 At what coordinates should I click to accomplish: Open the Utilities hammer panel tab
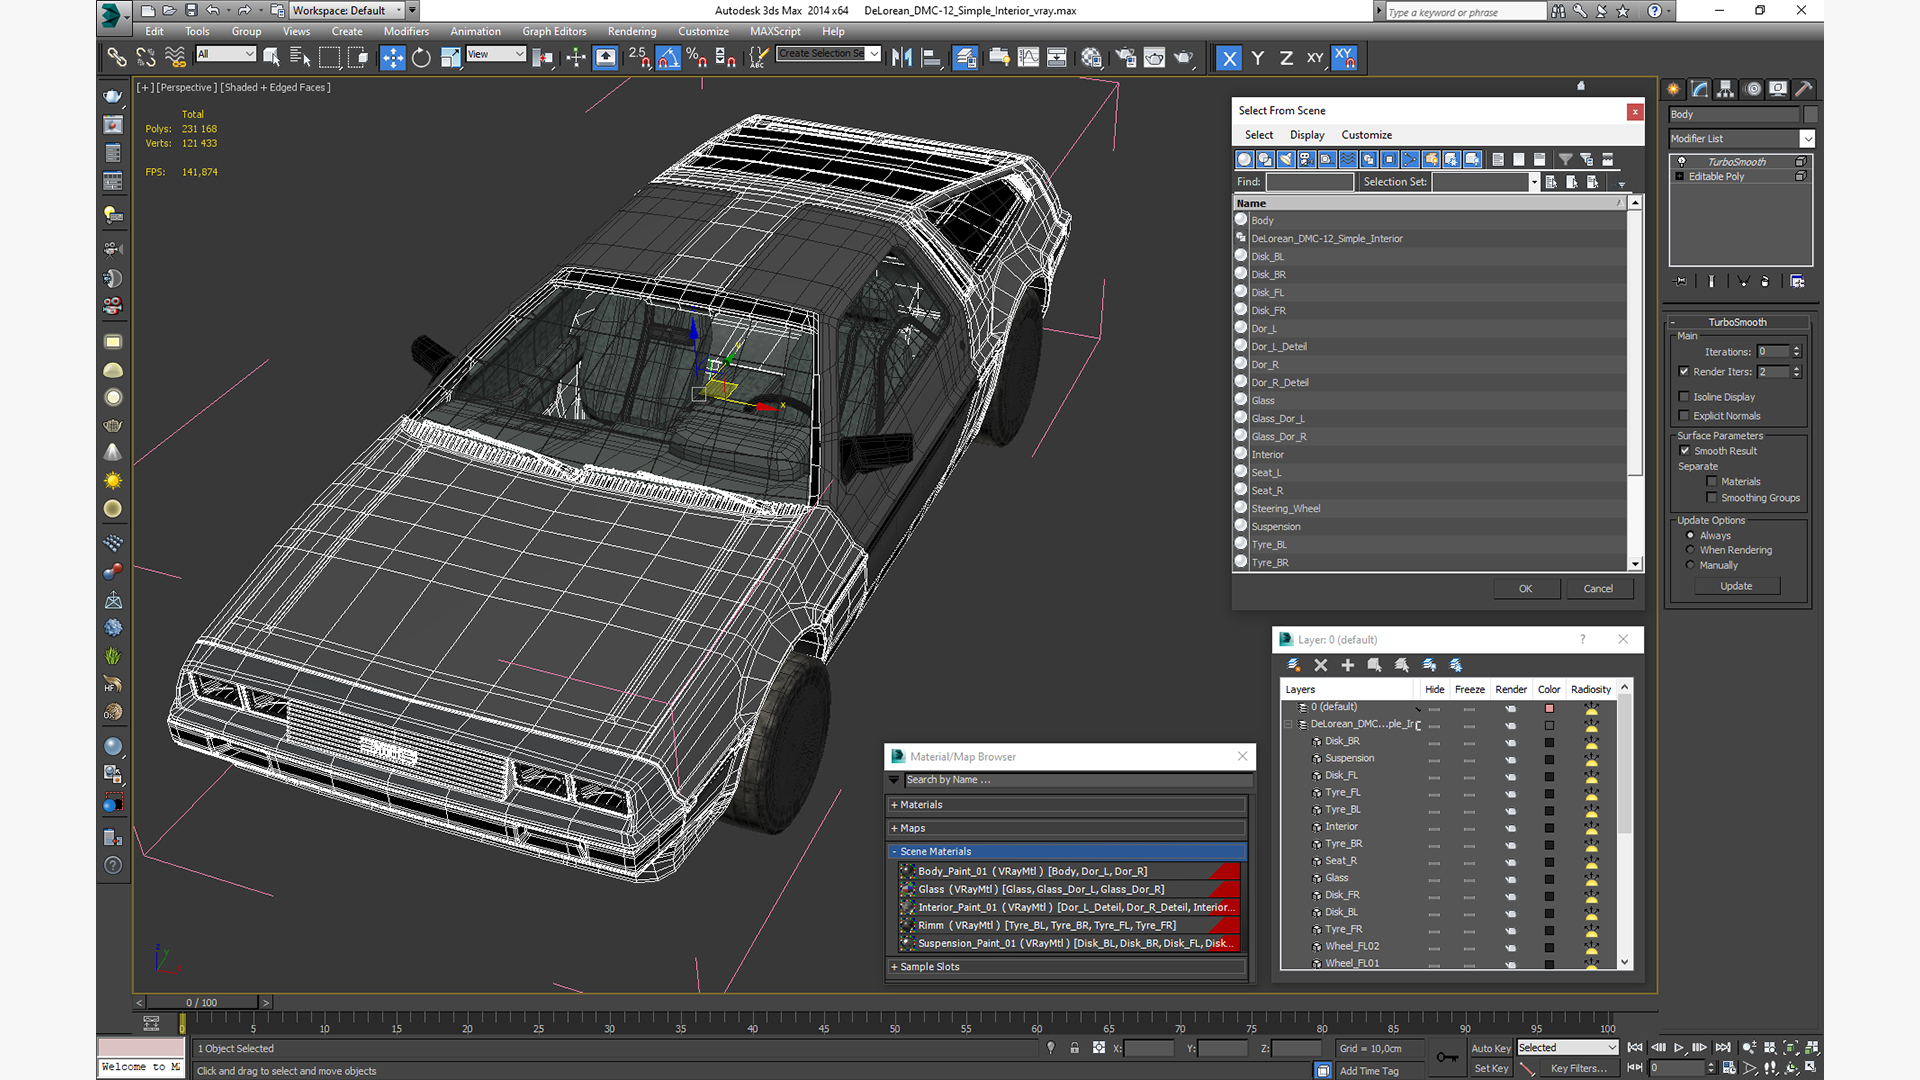1804,89
